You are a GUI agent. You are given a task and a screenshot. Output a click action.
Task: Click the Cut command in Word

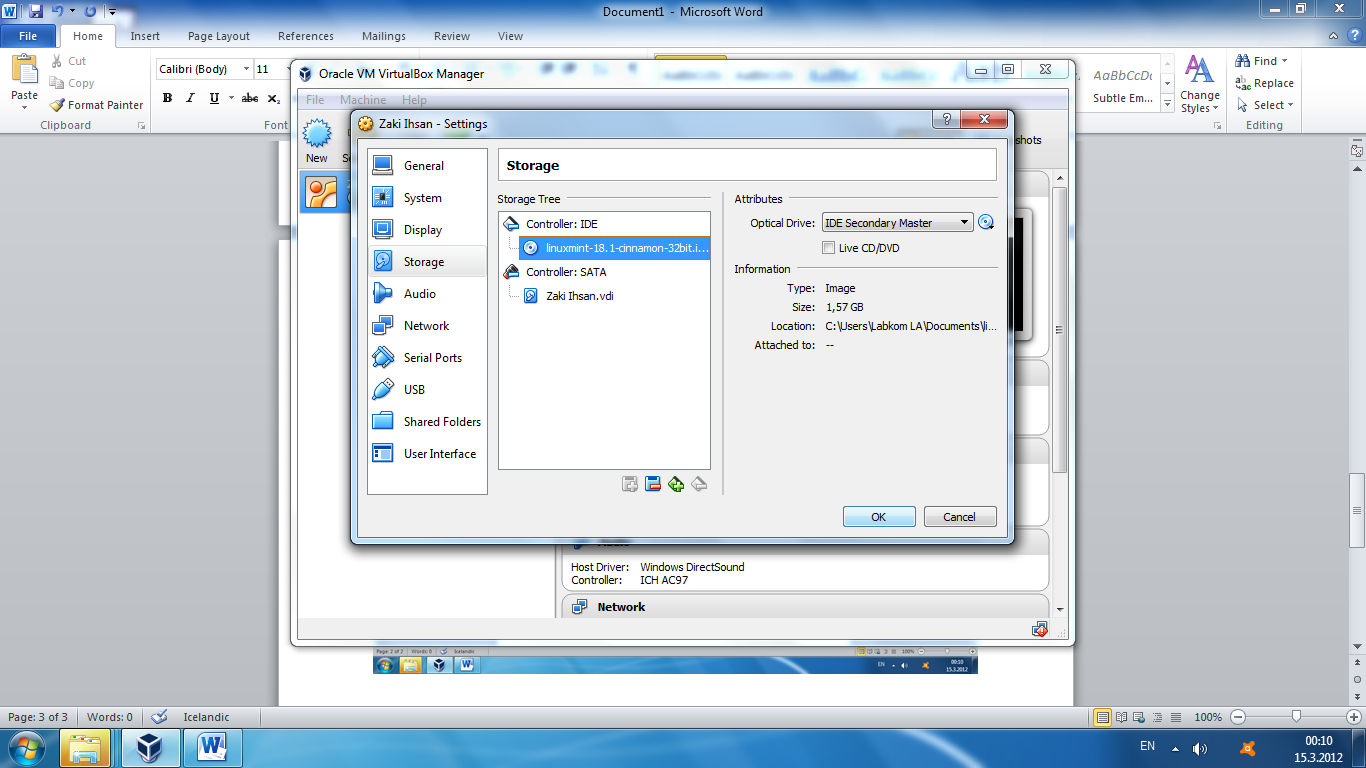(69, 61)
